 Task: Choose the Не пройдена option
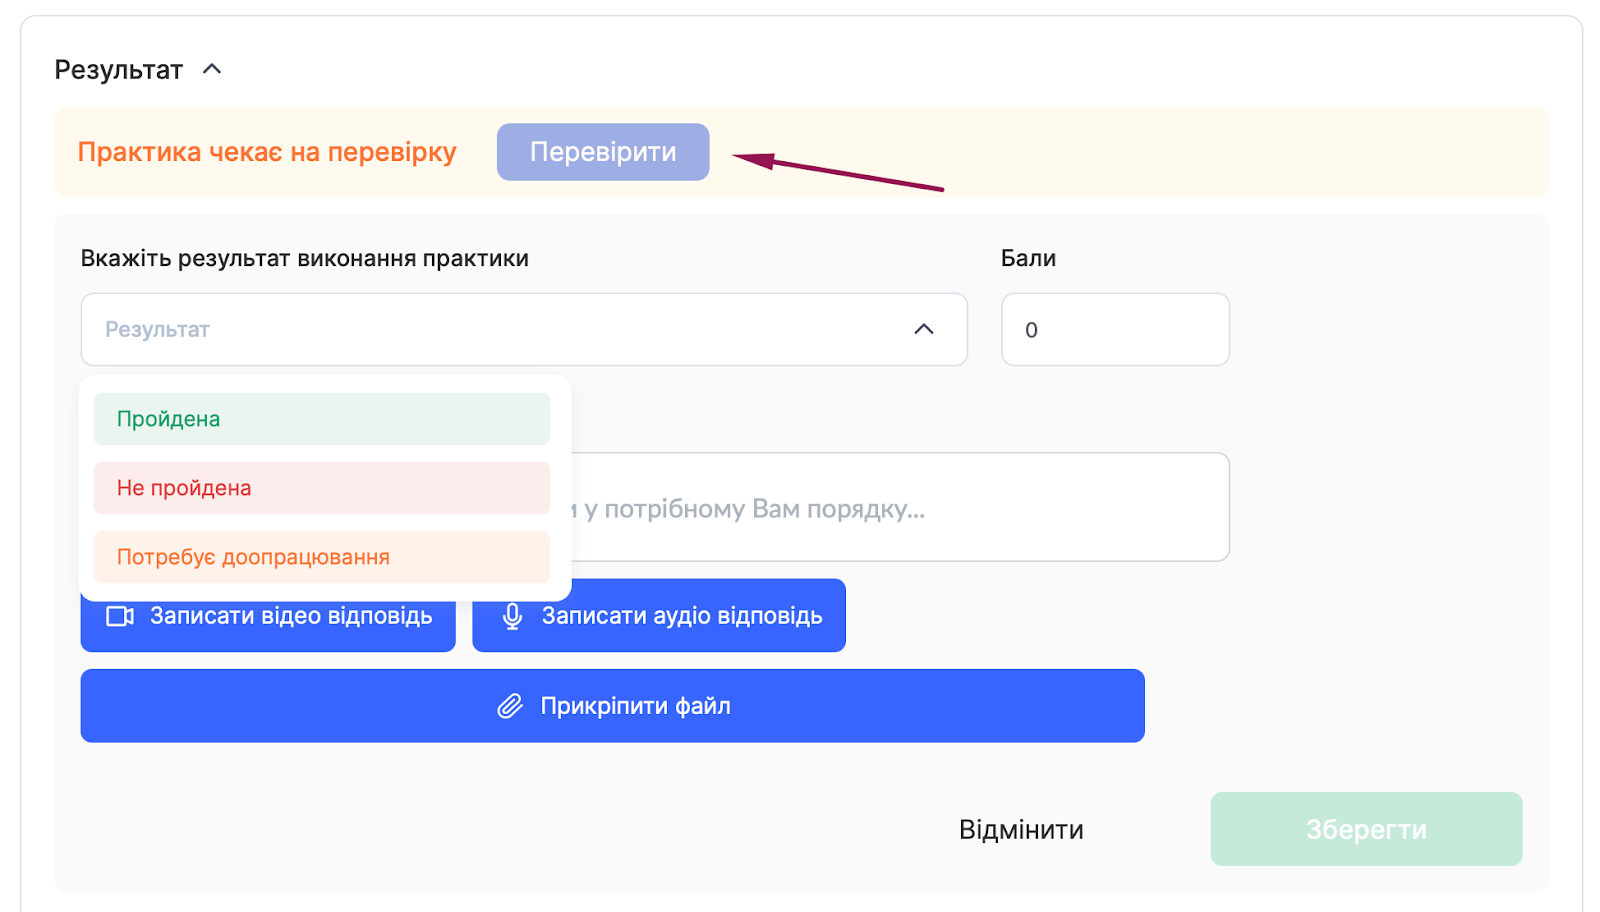[x=321, y=488]
